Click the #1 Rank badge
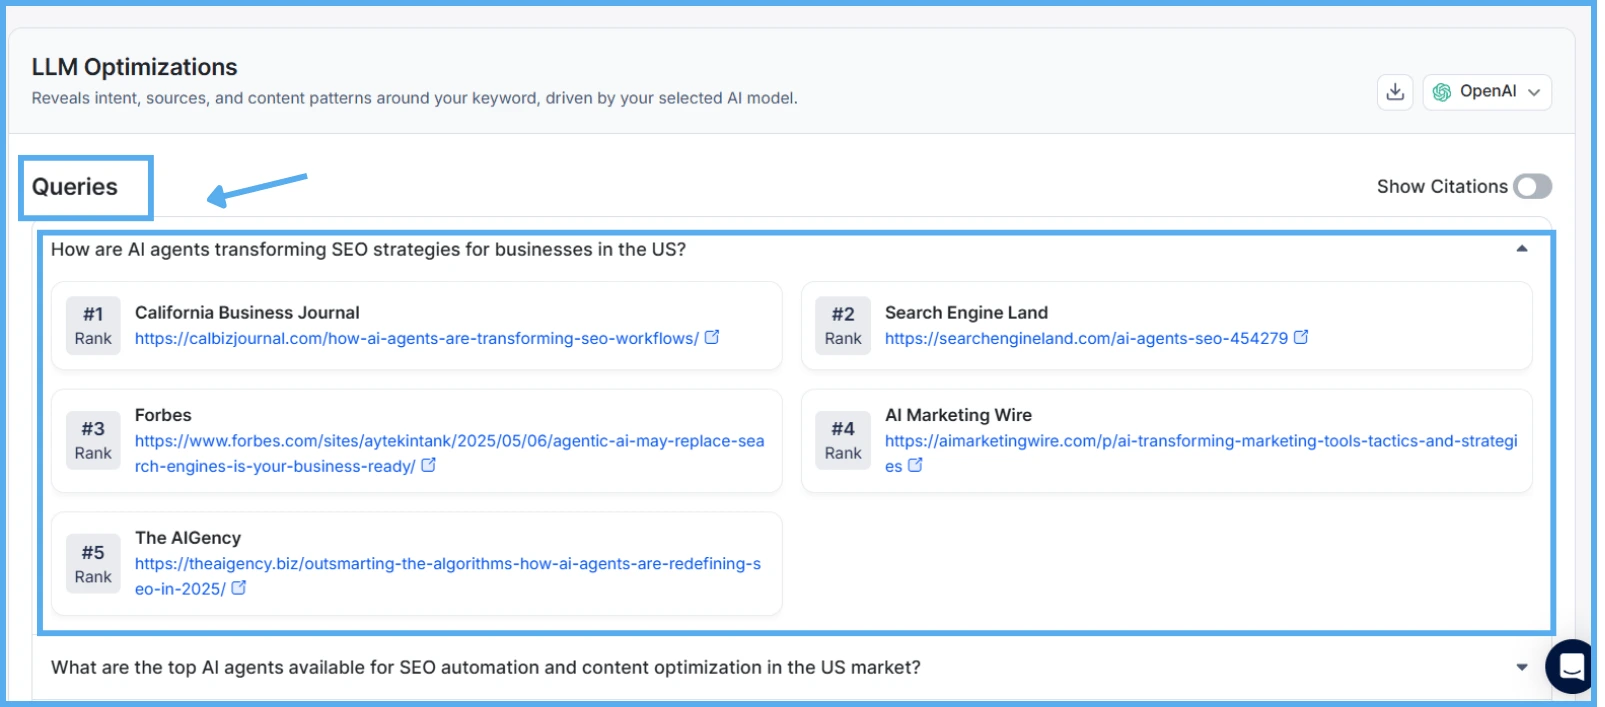Viewport: 1605px width, 707px height. pos(93,325)
